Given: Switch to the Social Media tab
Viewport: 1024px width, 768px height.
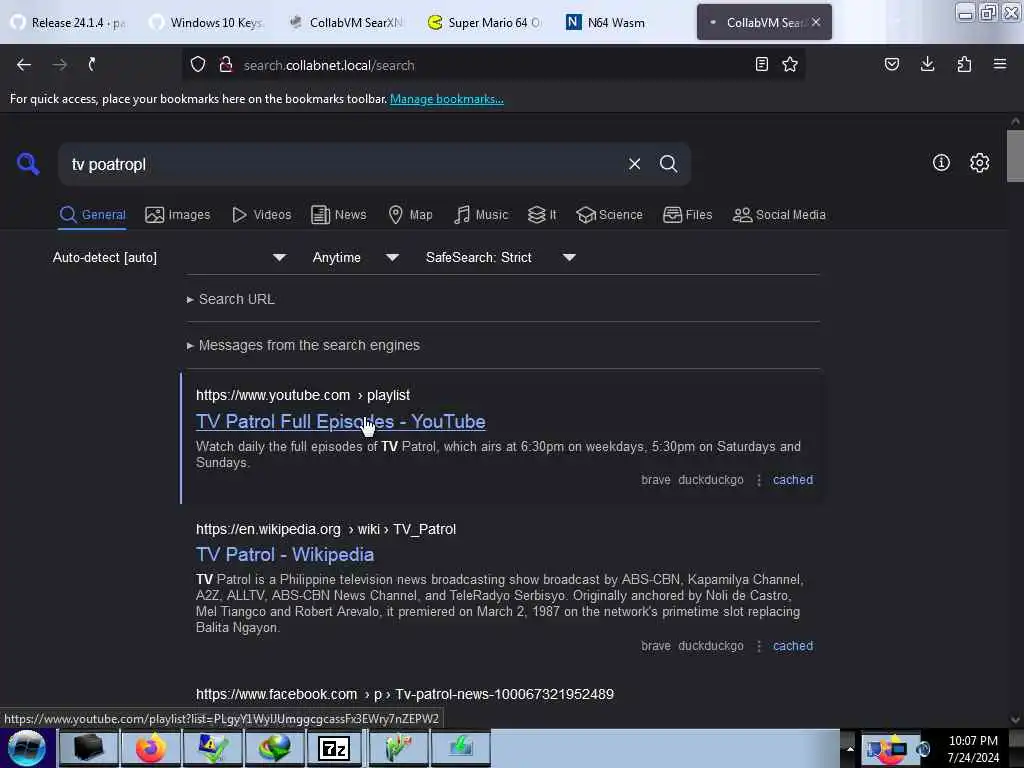Looking at the screenshot, I should click(x=779, y=215).
